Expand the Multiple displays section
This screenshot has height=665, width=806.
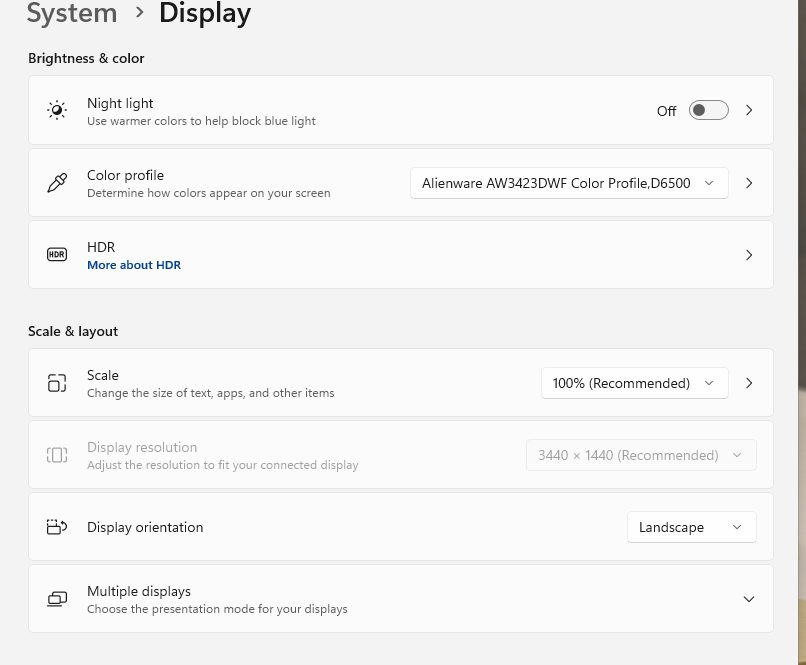pyautogui.click(x=748, y=599)
